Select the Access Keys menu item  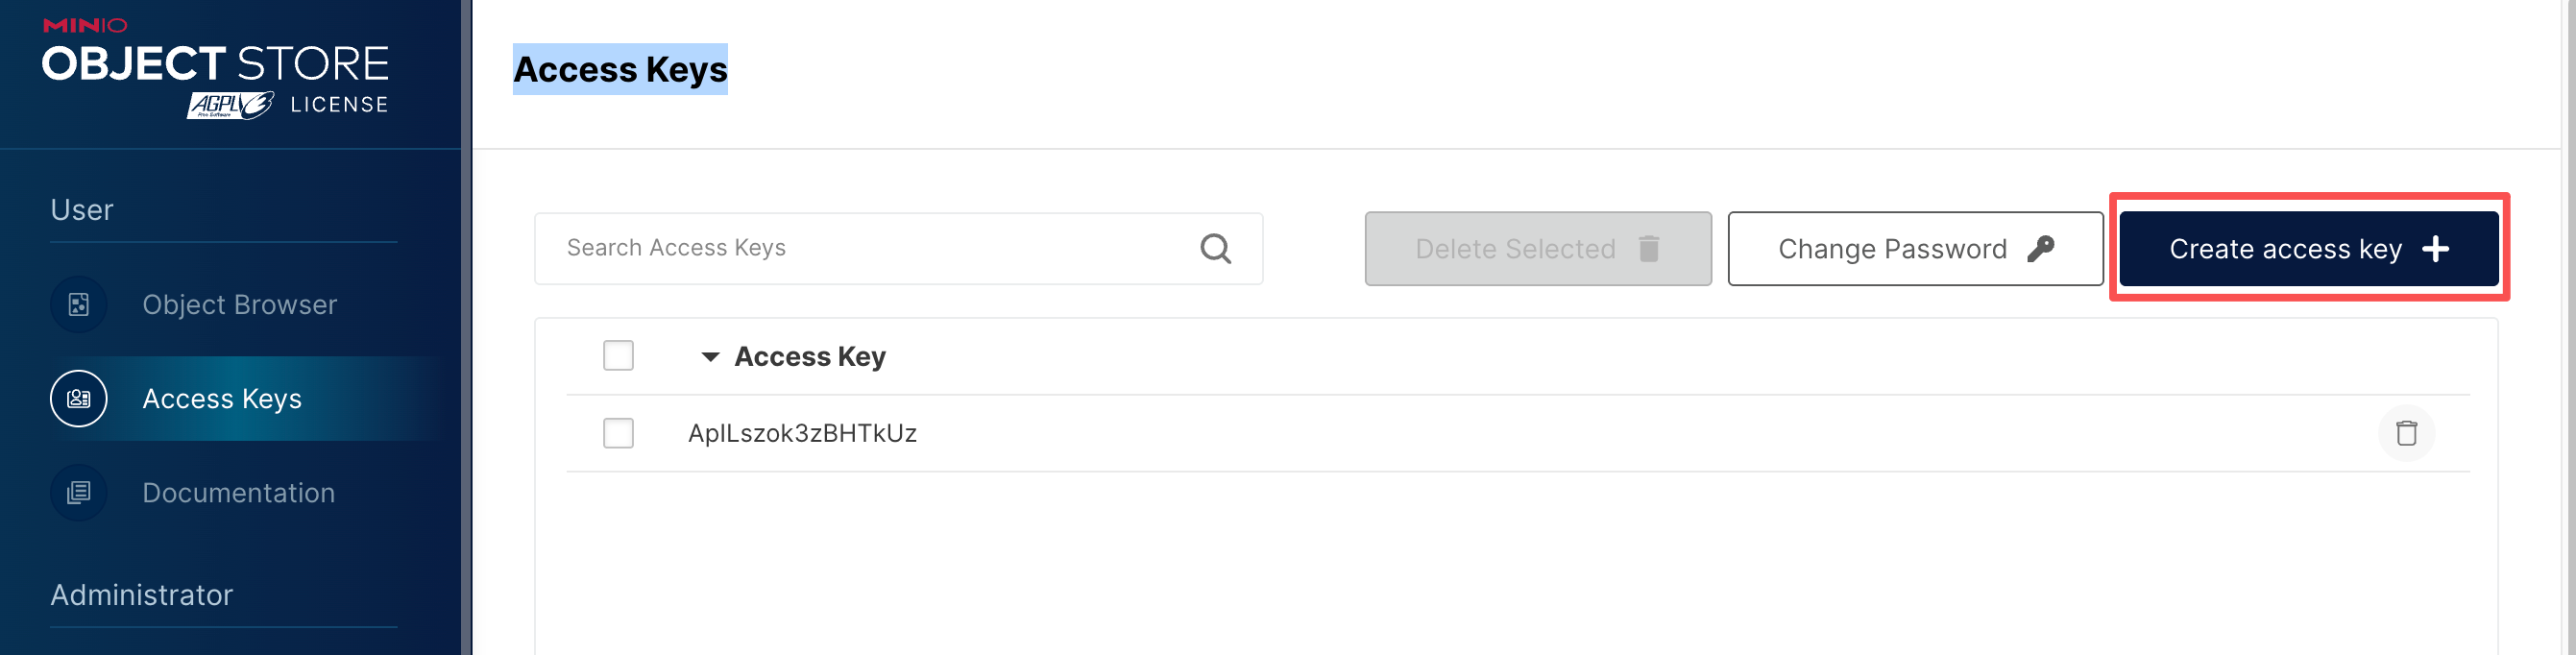(222, 398)
